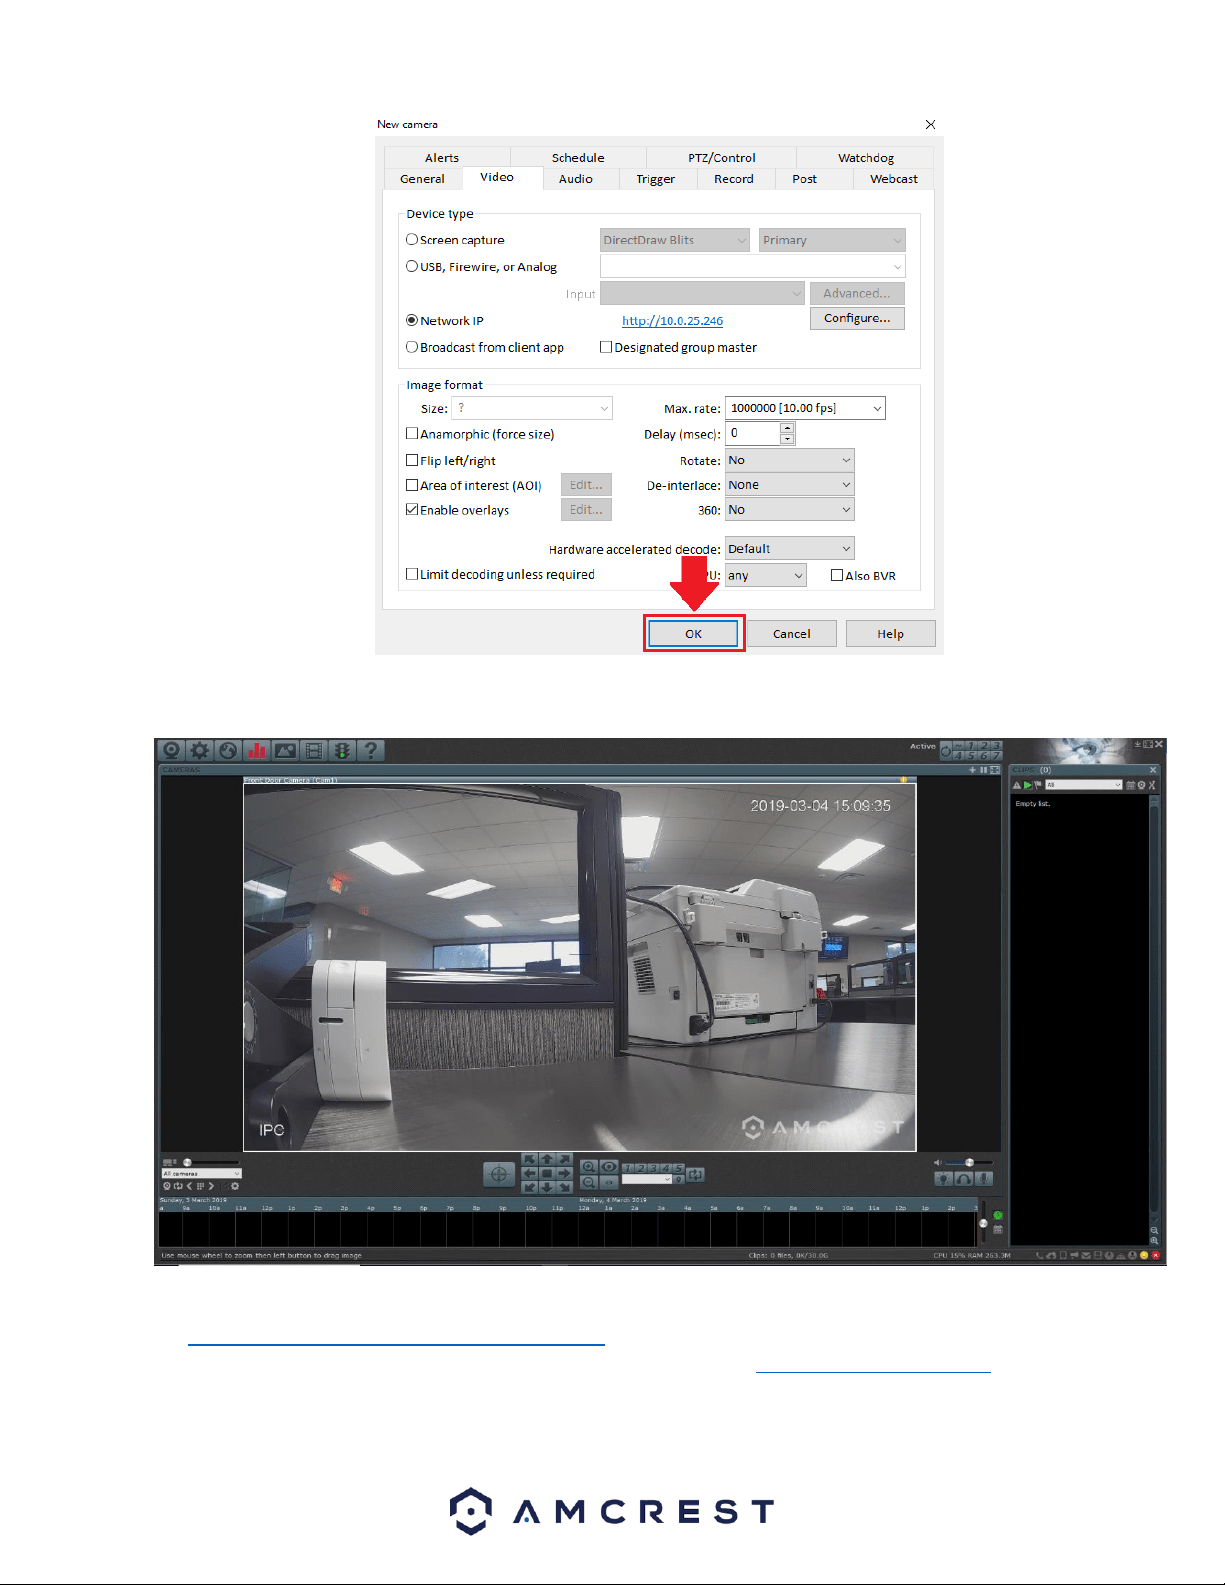Image resolution: width=1225 pixels, height=1585 pixels.
Task: Click the PTZ zoom in magnifier icon
Action: [x=589, y=1167]
